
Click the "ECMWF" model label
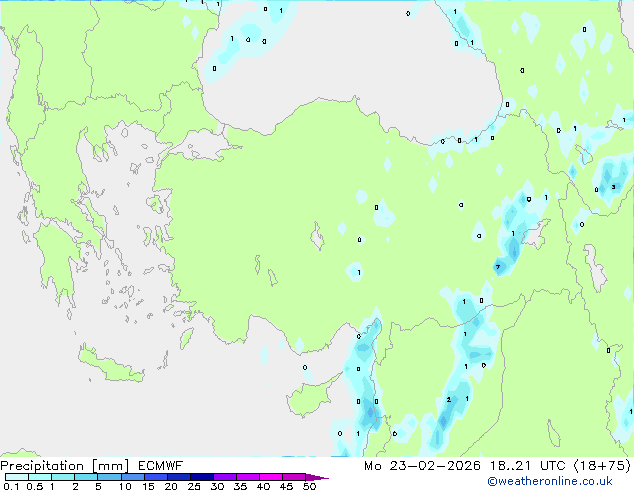[x=160, y=466]
